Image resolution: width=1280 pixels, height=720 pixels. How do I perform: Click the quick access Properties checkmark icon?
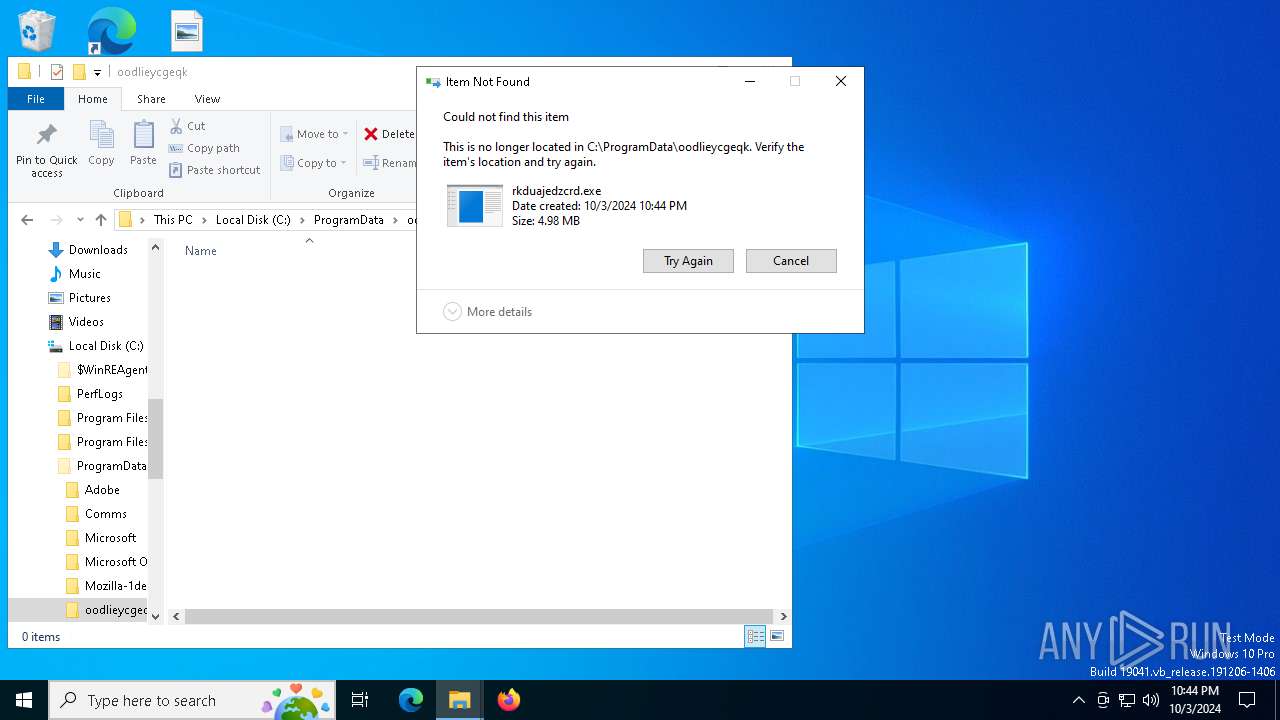point(57,72)
